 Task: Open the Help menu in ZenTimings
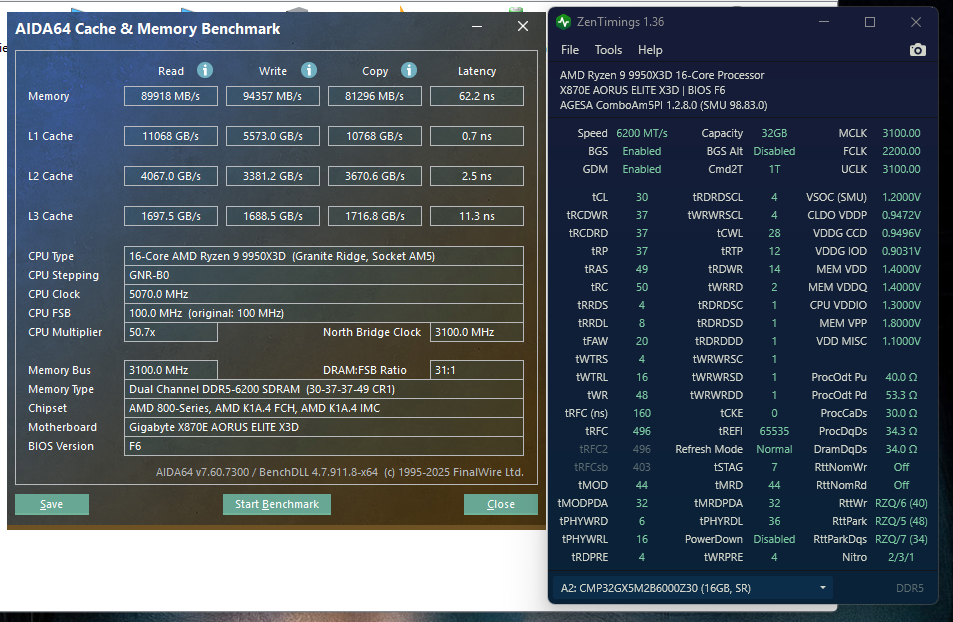650,50
